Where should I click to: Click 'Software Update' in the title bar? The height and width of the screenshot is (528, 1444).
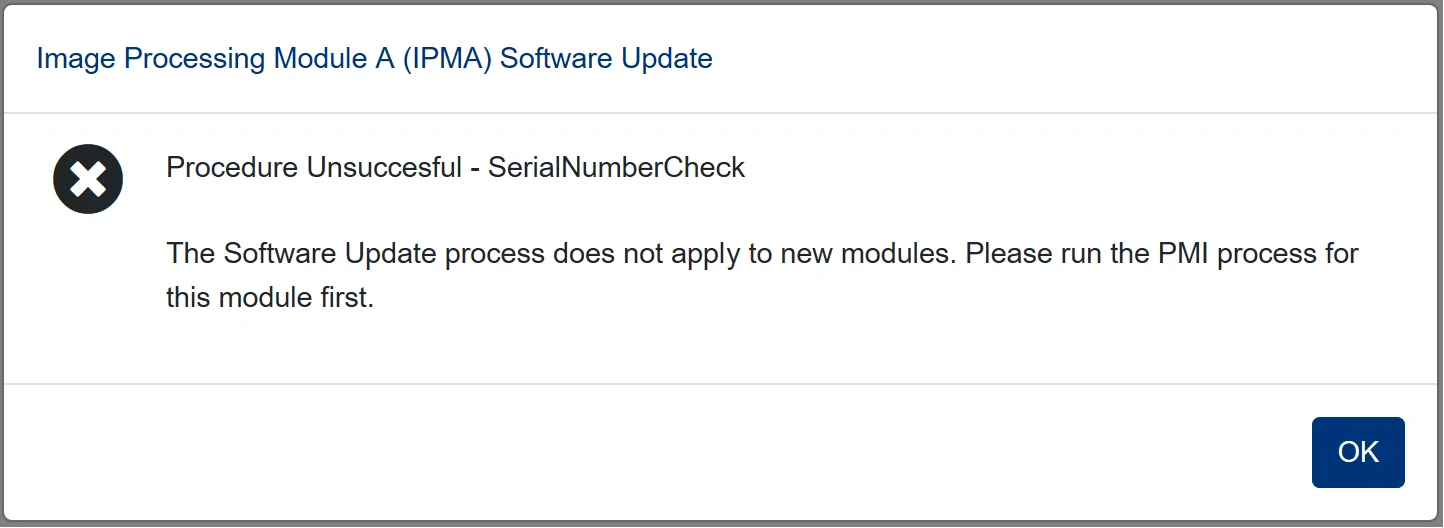(x=606, y=59)
